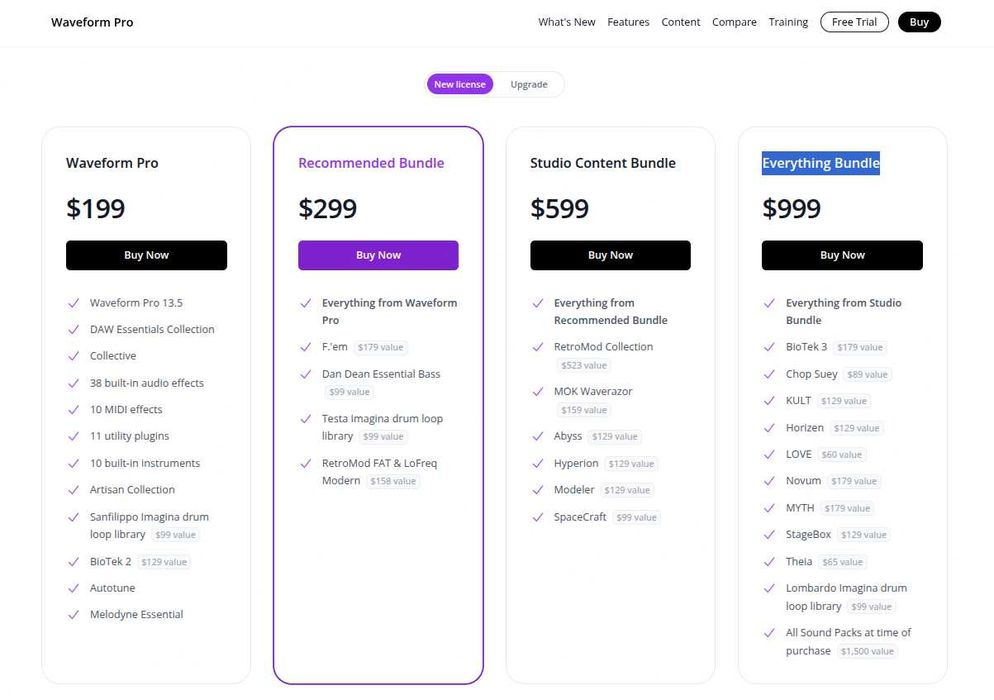Click the Waveform Pro logo text

92,22
